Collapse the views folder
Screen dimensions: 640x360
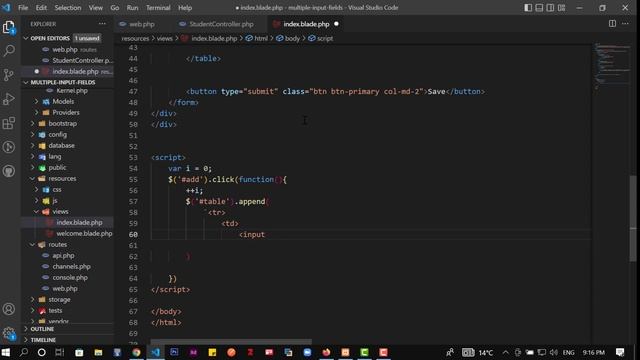pos(60,211)
